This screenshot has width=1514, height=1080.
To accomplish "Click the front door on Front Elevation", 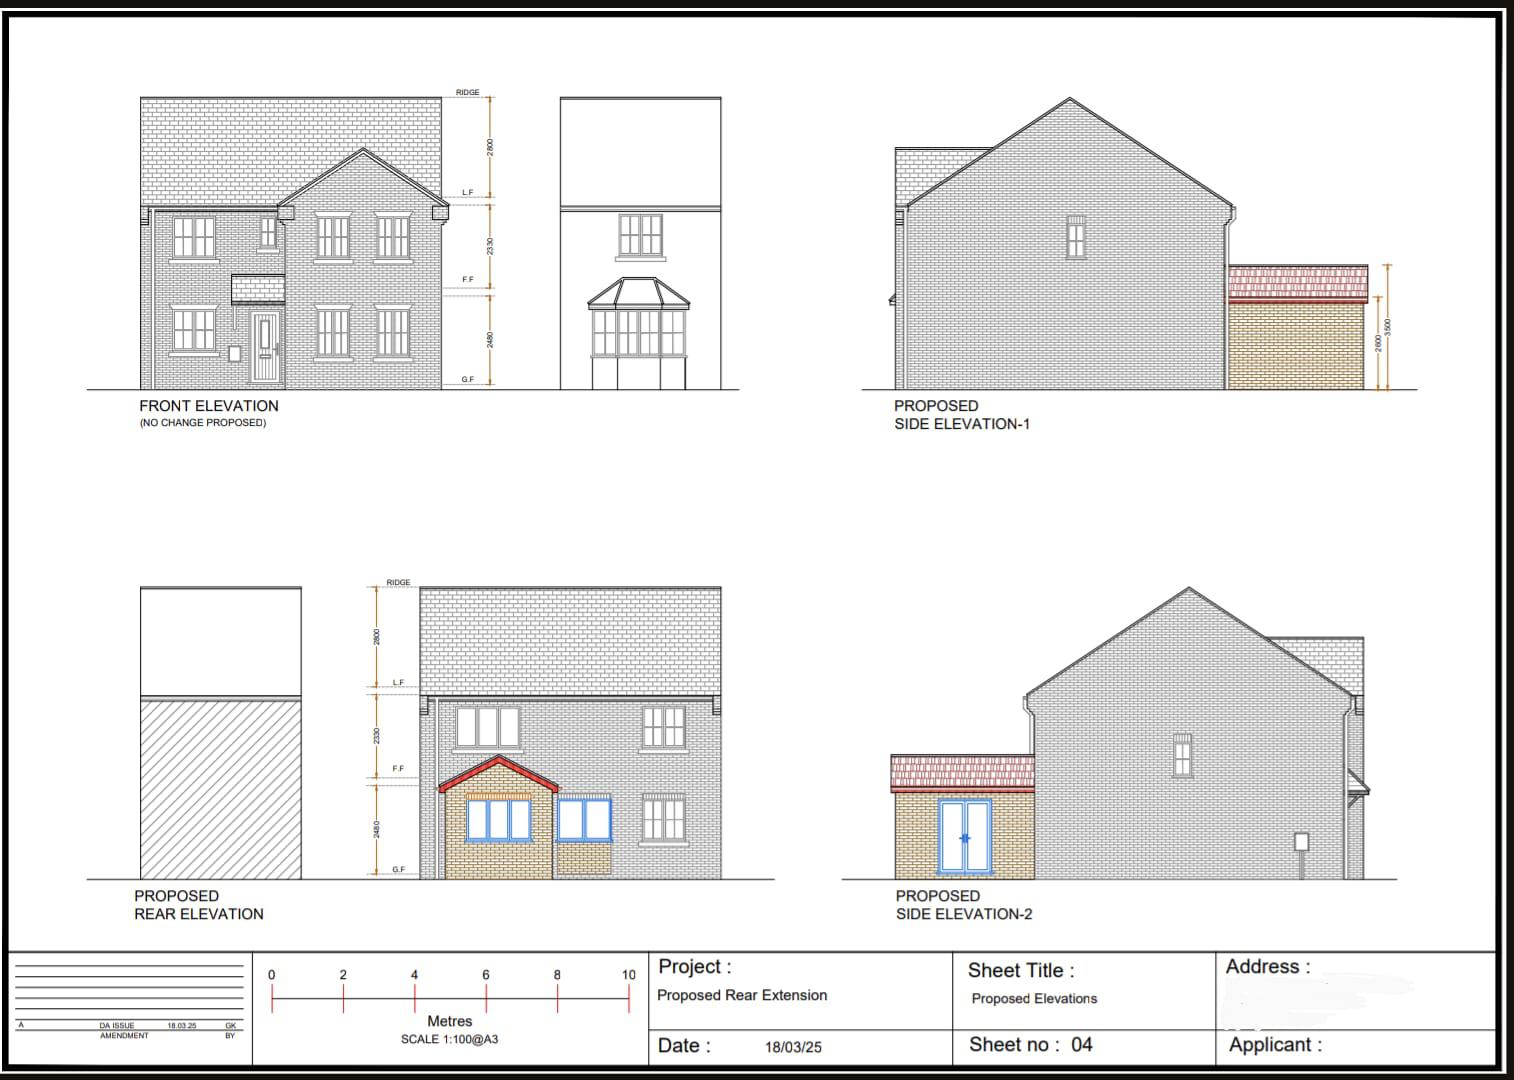I will [265, 347].
